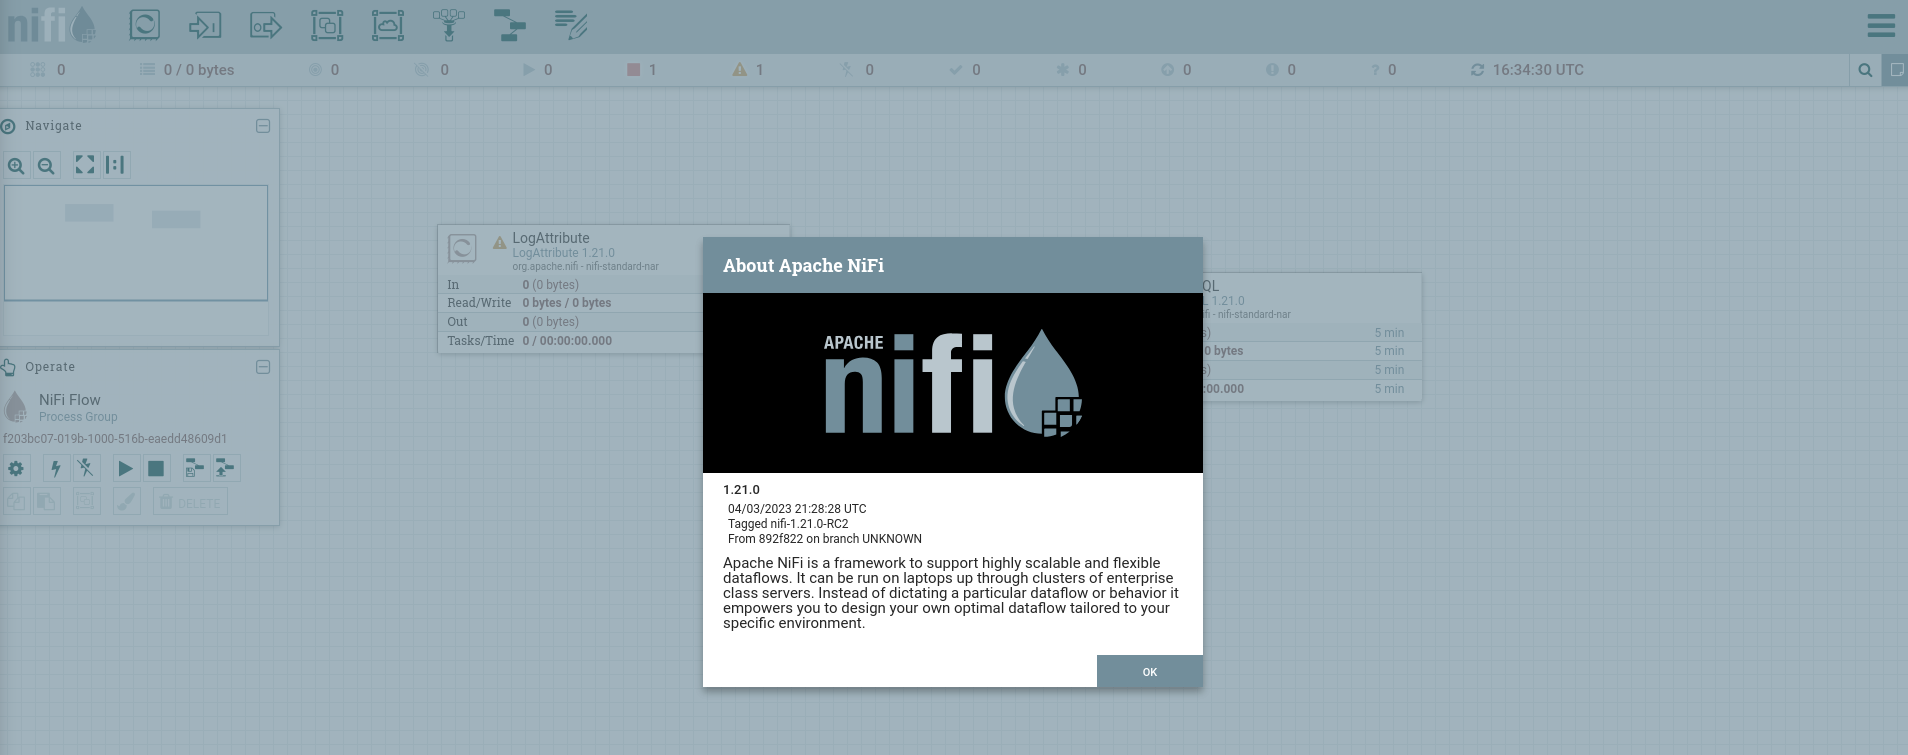Zoom in on the Navigate panel
The image size is (1908, 755).
16,165
